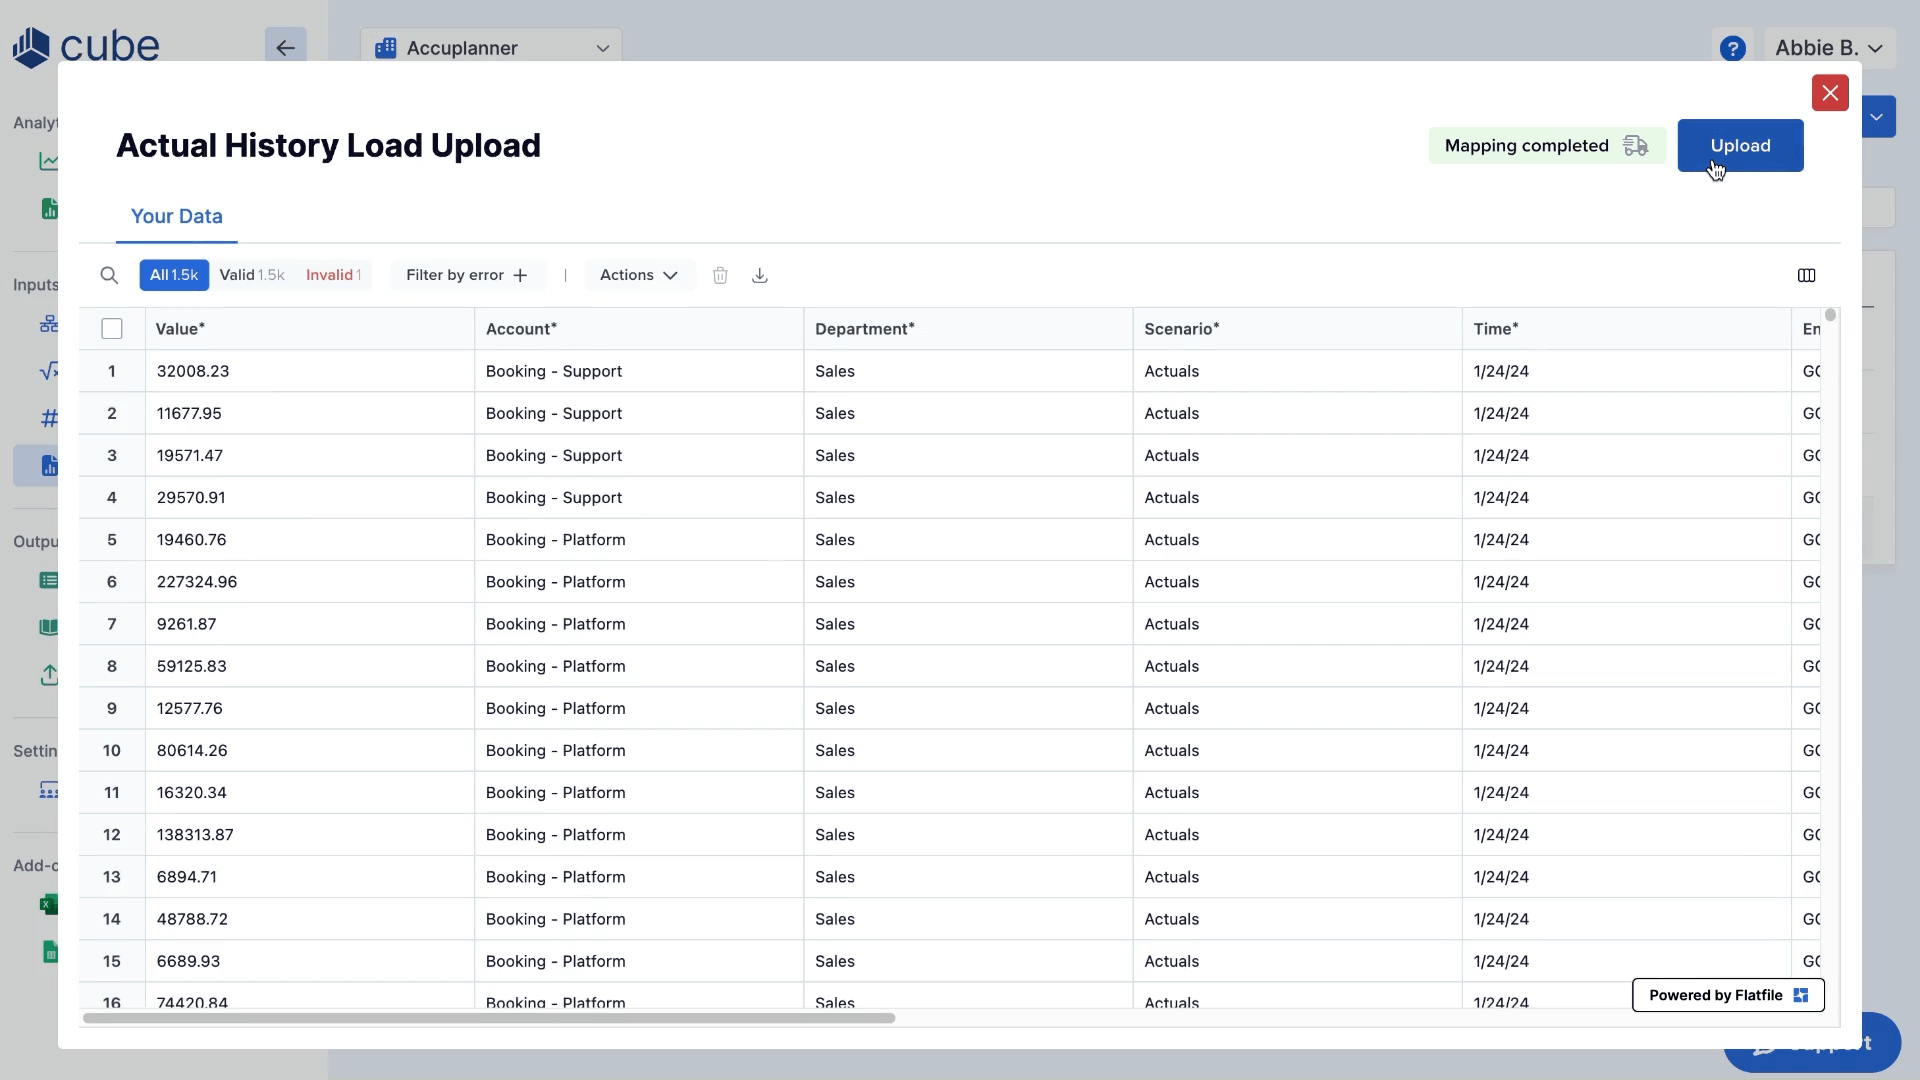Click the cube logo
Image resolution: width=1920 pixels, height=1080 pixels.
[86, 47]
